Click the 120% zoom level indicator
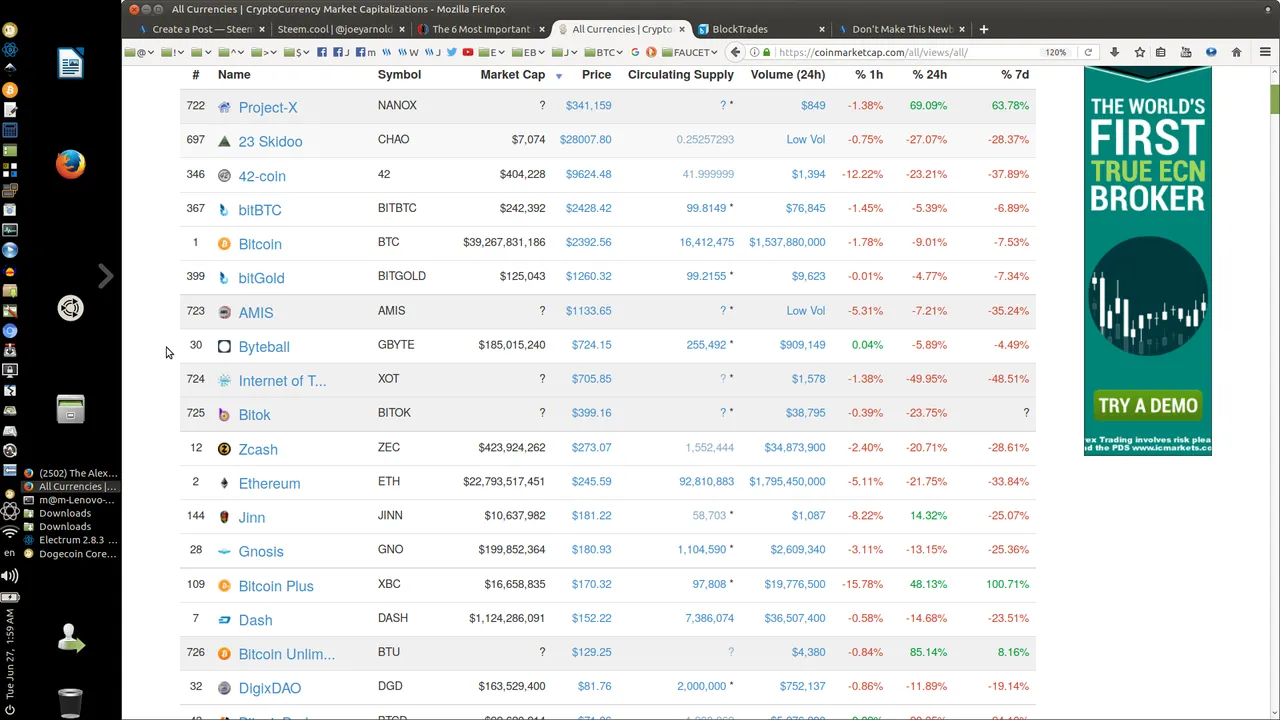The height and width of the screenshot is (720, 1280). pos(1056,52)
